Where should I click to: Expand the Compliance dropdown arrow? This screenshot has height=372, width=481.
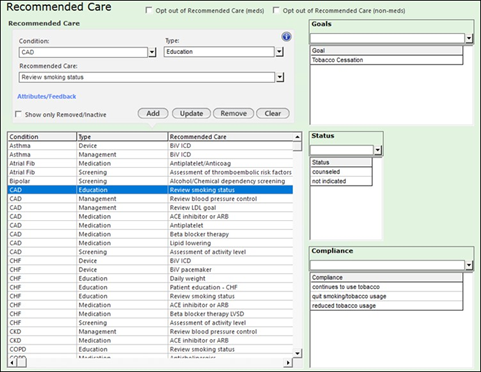(469, 265)
